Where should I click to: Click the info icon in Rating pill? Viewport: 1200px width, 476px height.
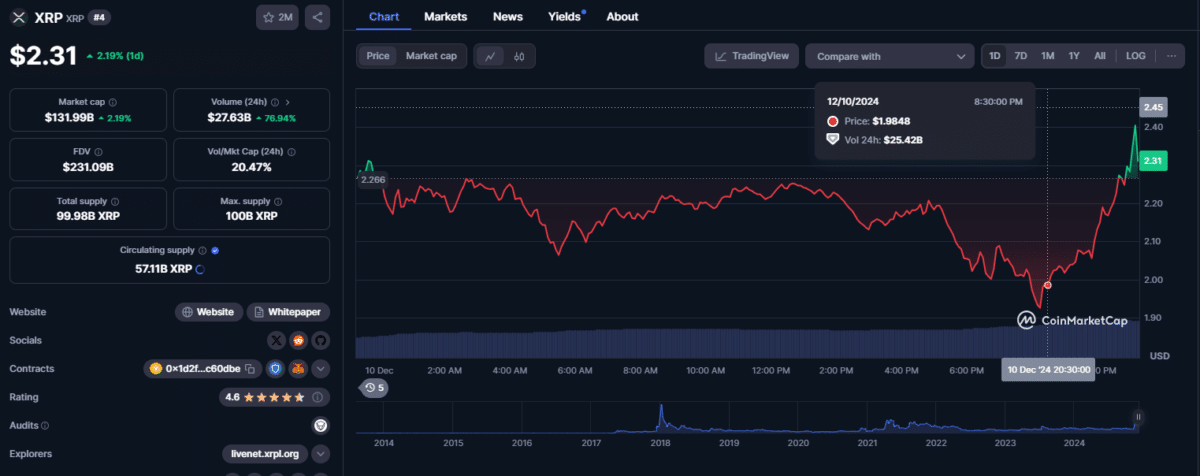[316, 397]
